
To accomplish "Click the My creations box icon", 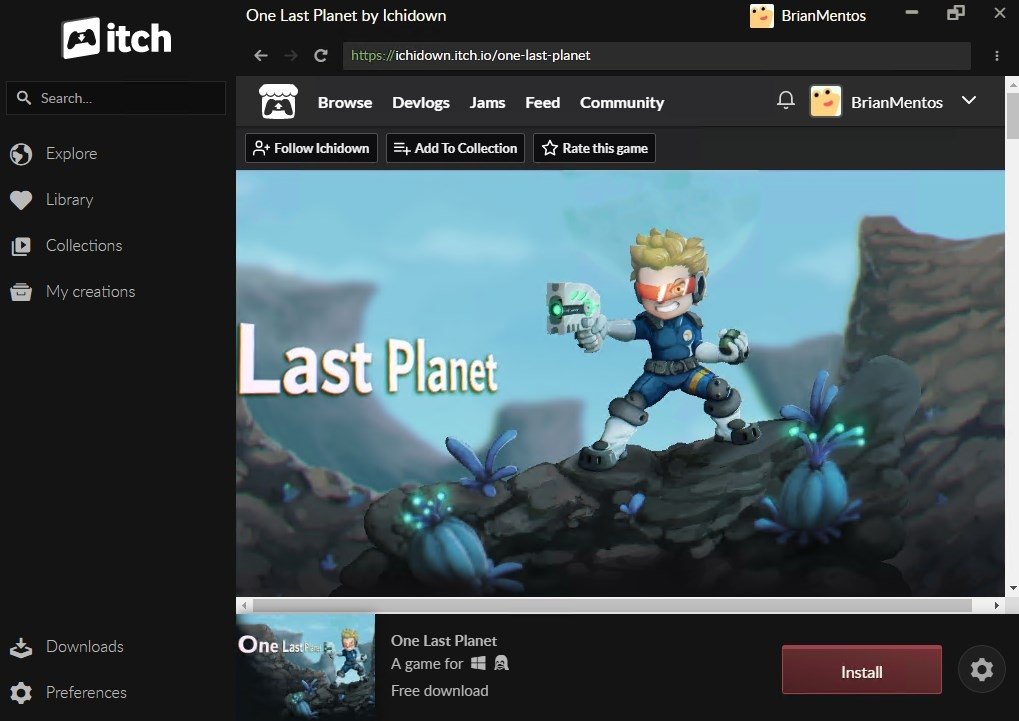I will coord(21,292).
